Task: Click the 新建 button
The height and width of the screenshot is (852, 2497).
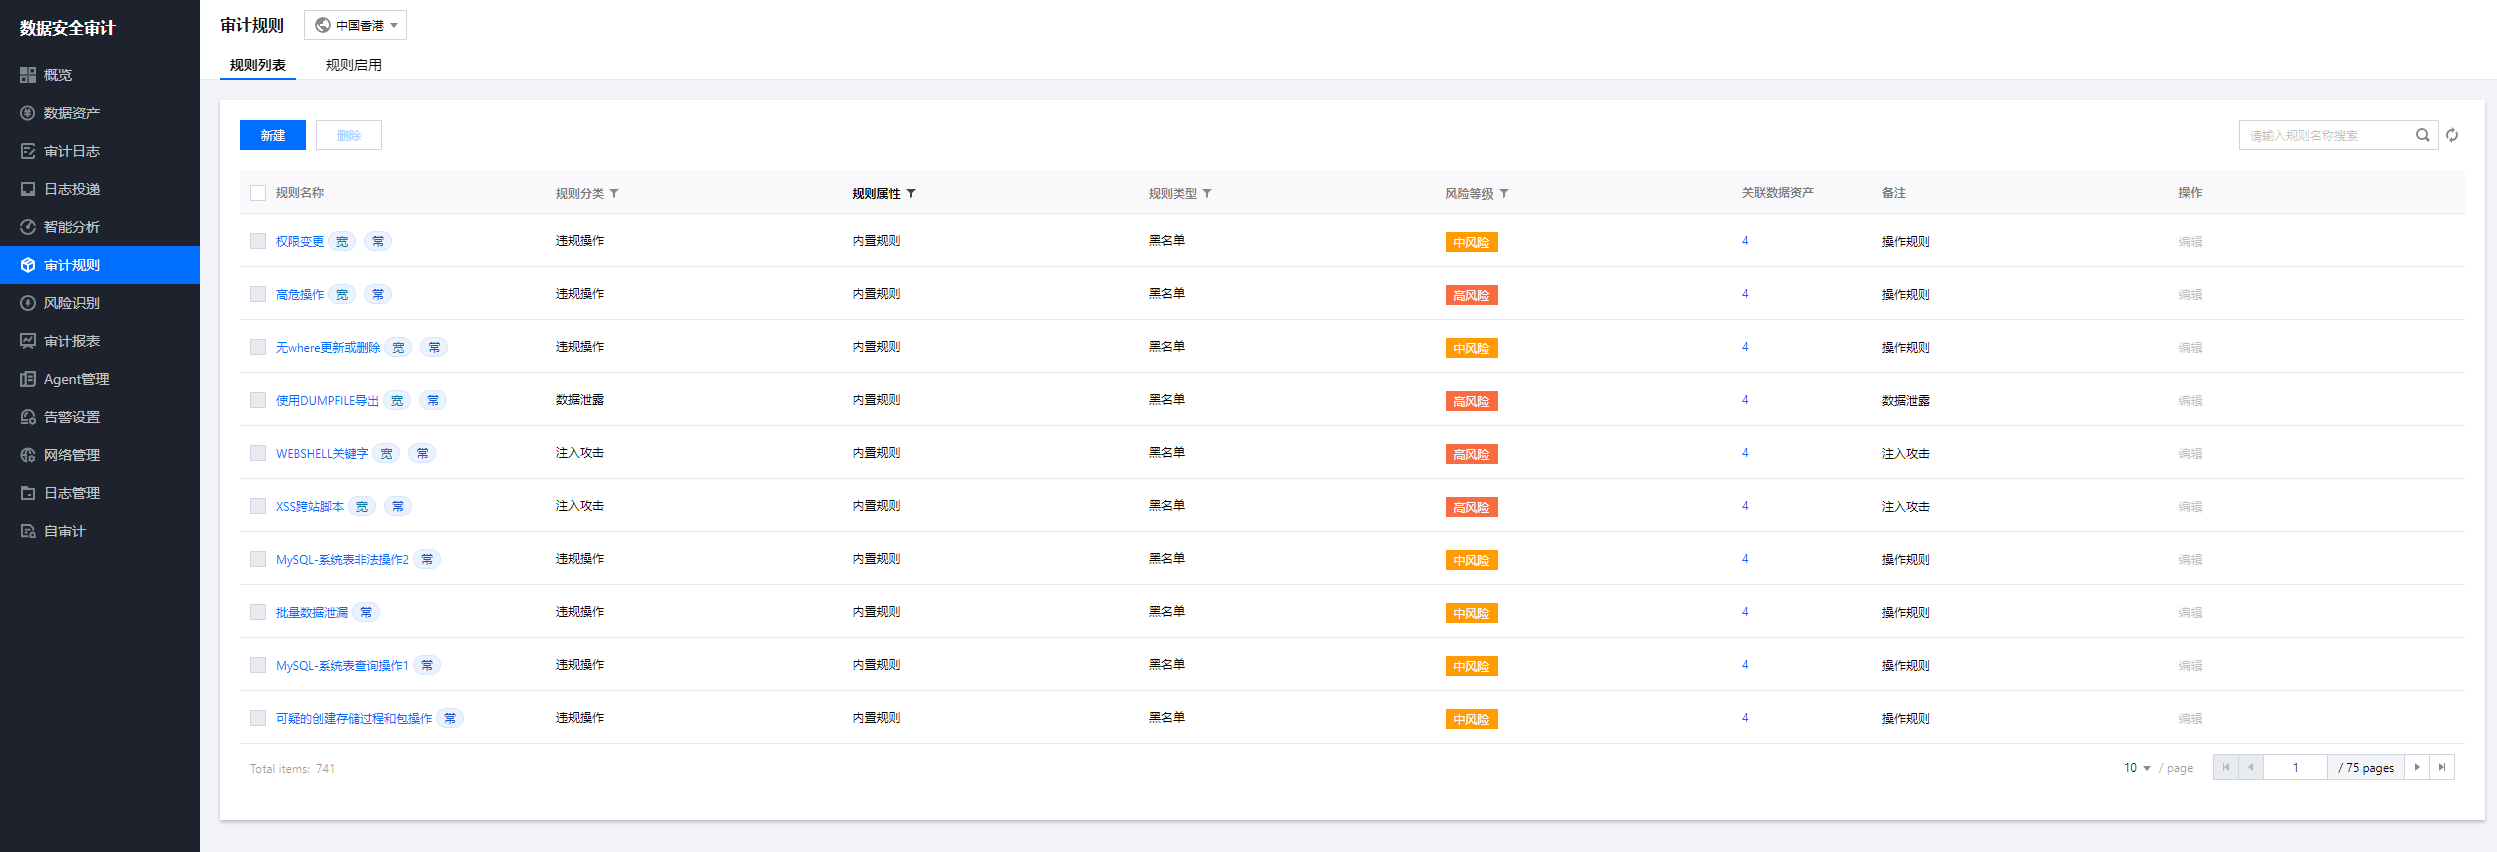Action: (x=273, y=135)
